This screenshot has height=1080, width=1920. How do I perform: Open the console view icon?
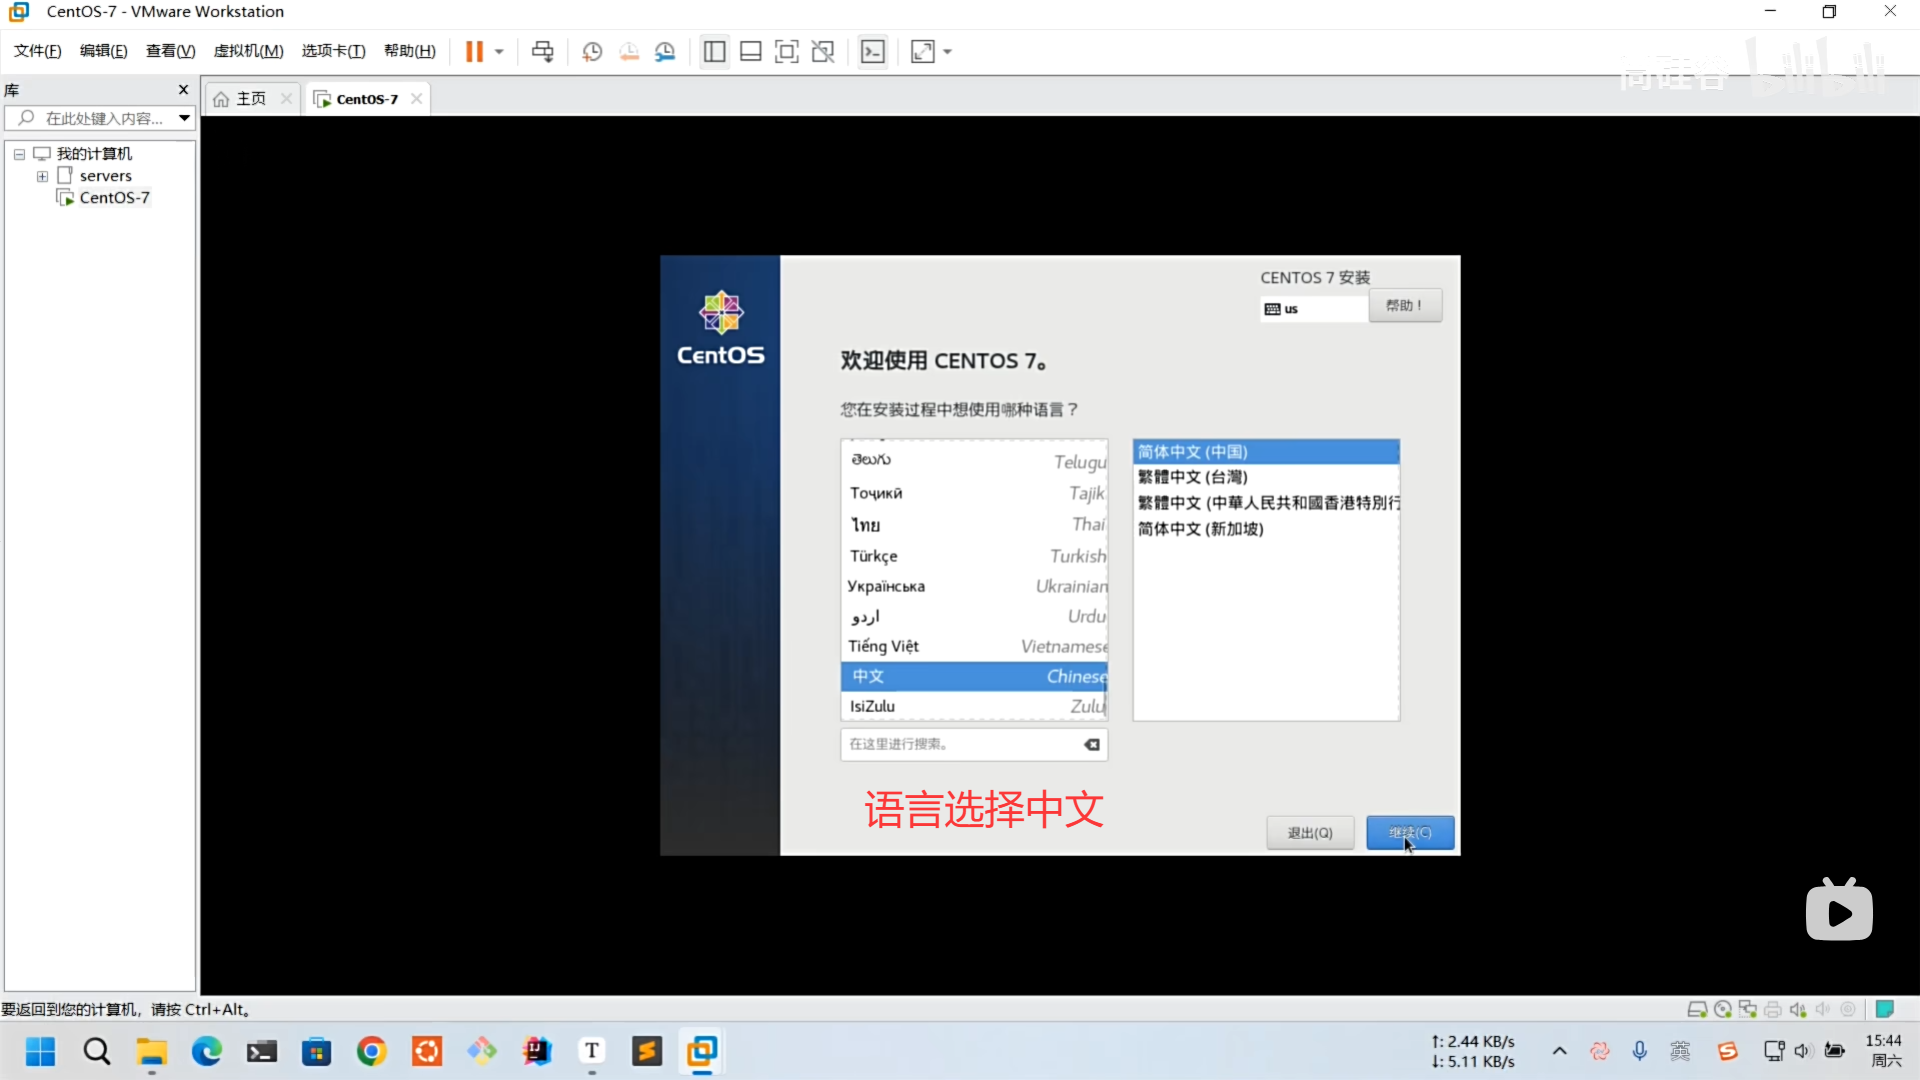click(x=873, y=52)
